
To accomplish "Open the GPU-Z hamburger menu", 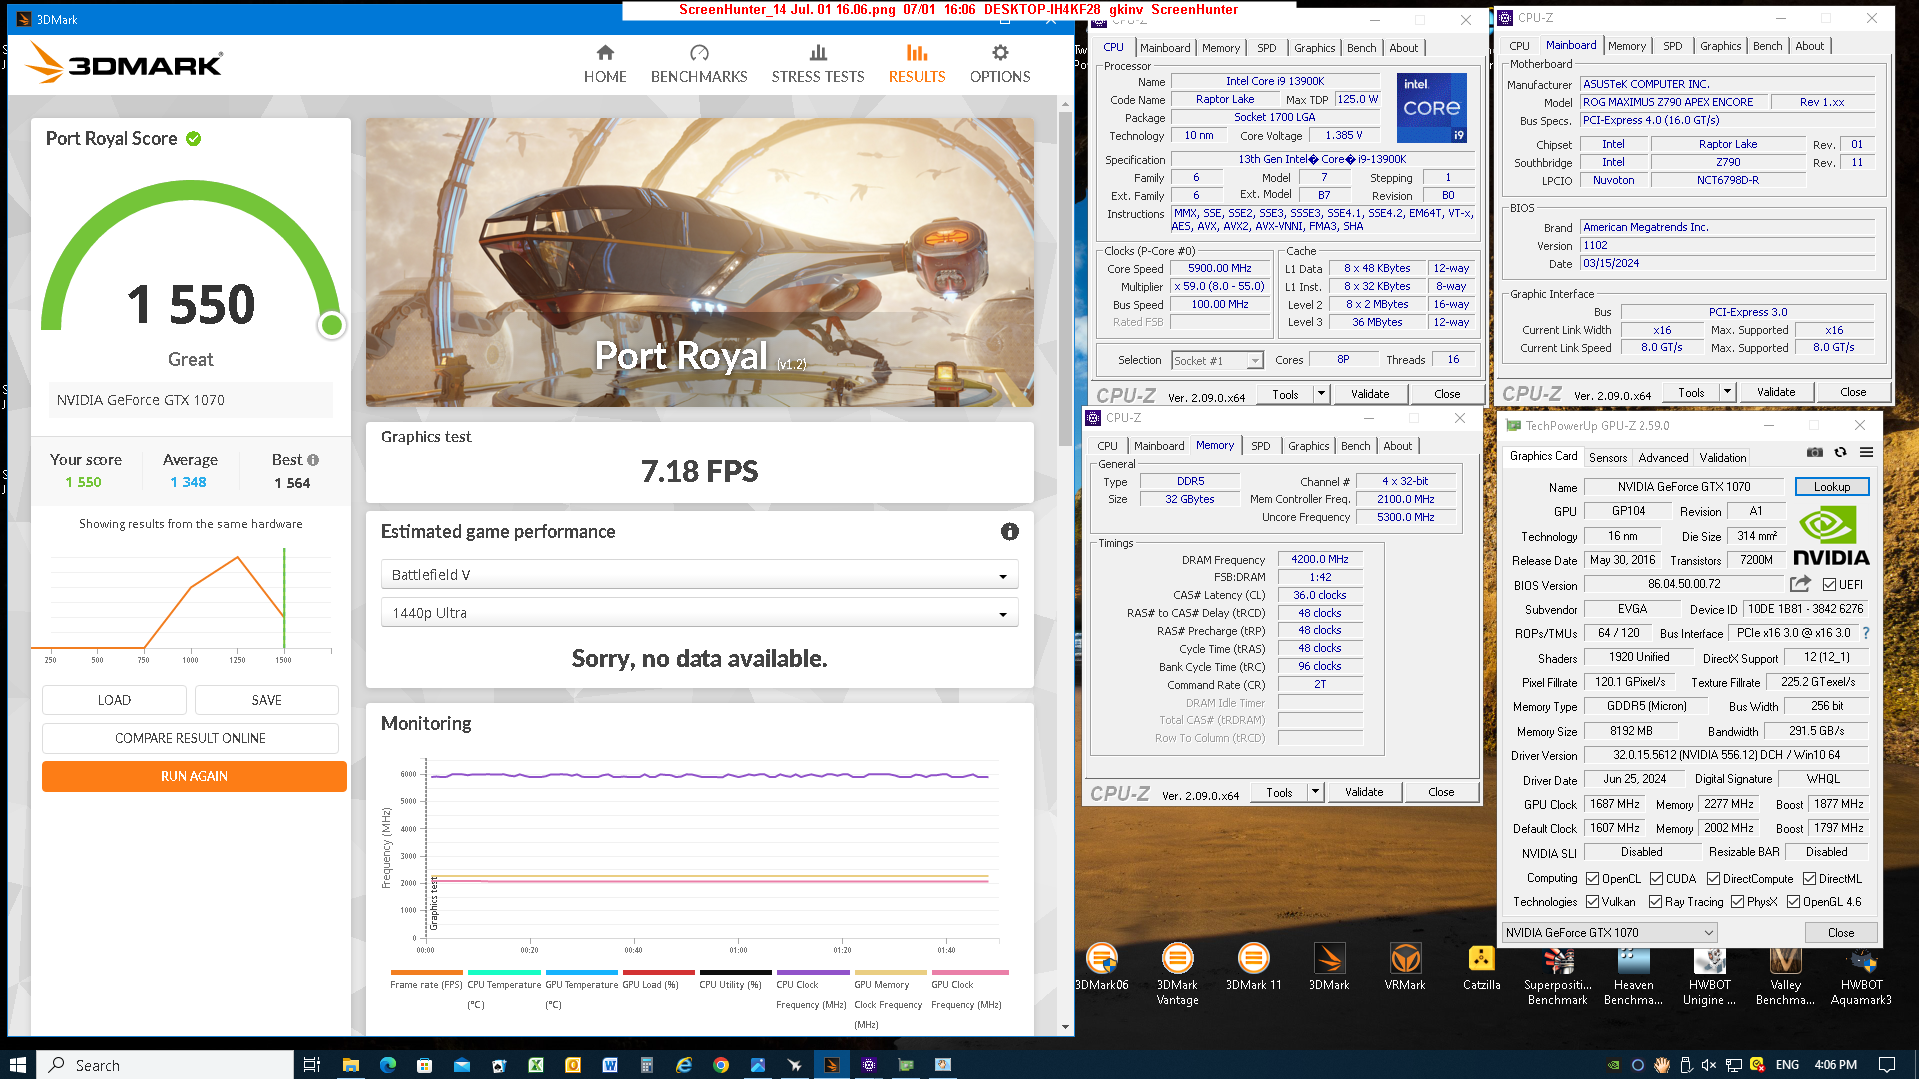I will 1866,453.
